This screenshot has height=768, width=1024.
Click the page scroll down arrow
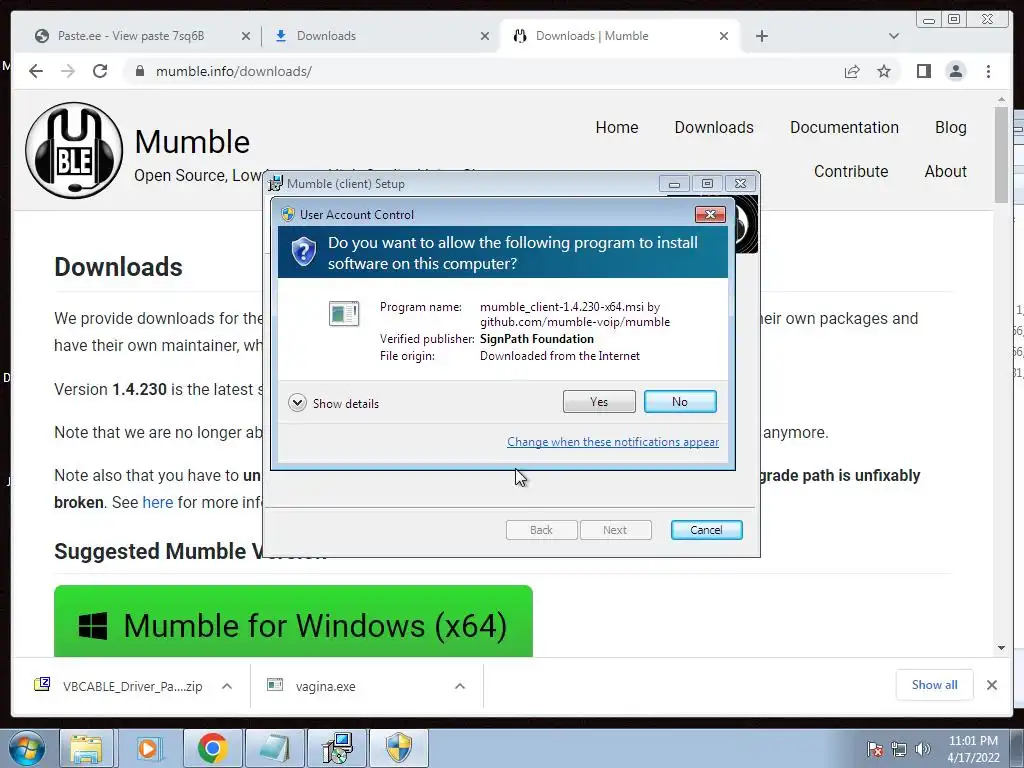(1002, 648)
